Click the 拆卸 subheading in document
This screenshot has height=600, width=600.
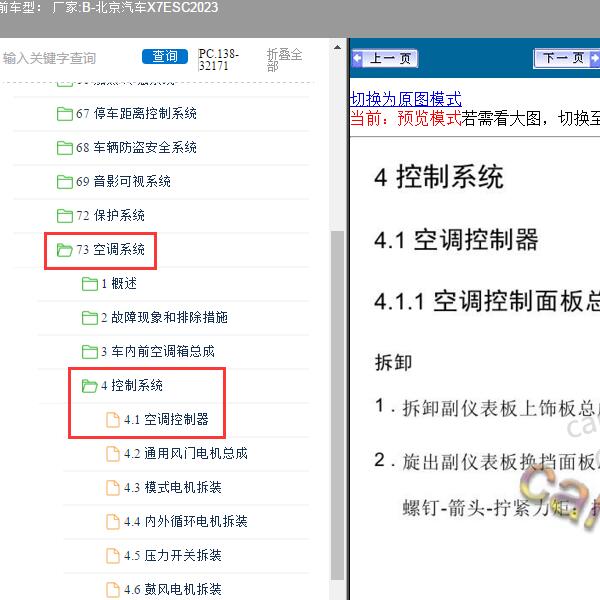(393, 363)
